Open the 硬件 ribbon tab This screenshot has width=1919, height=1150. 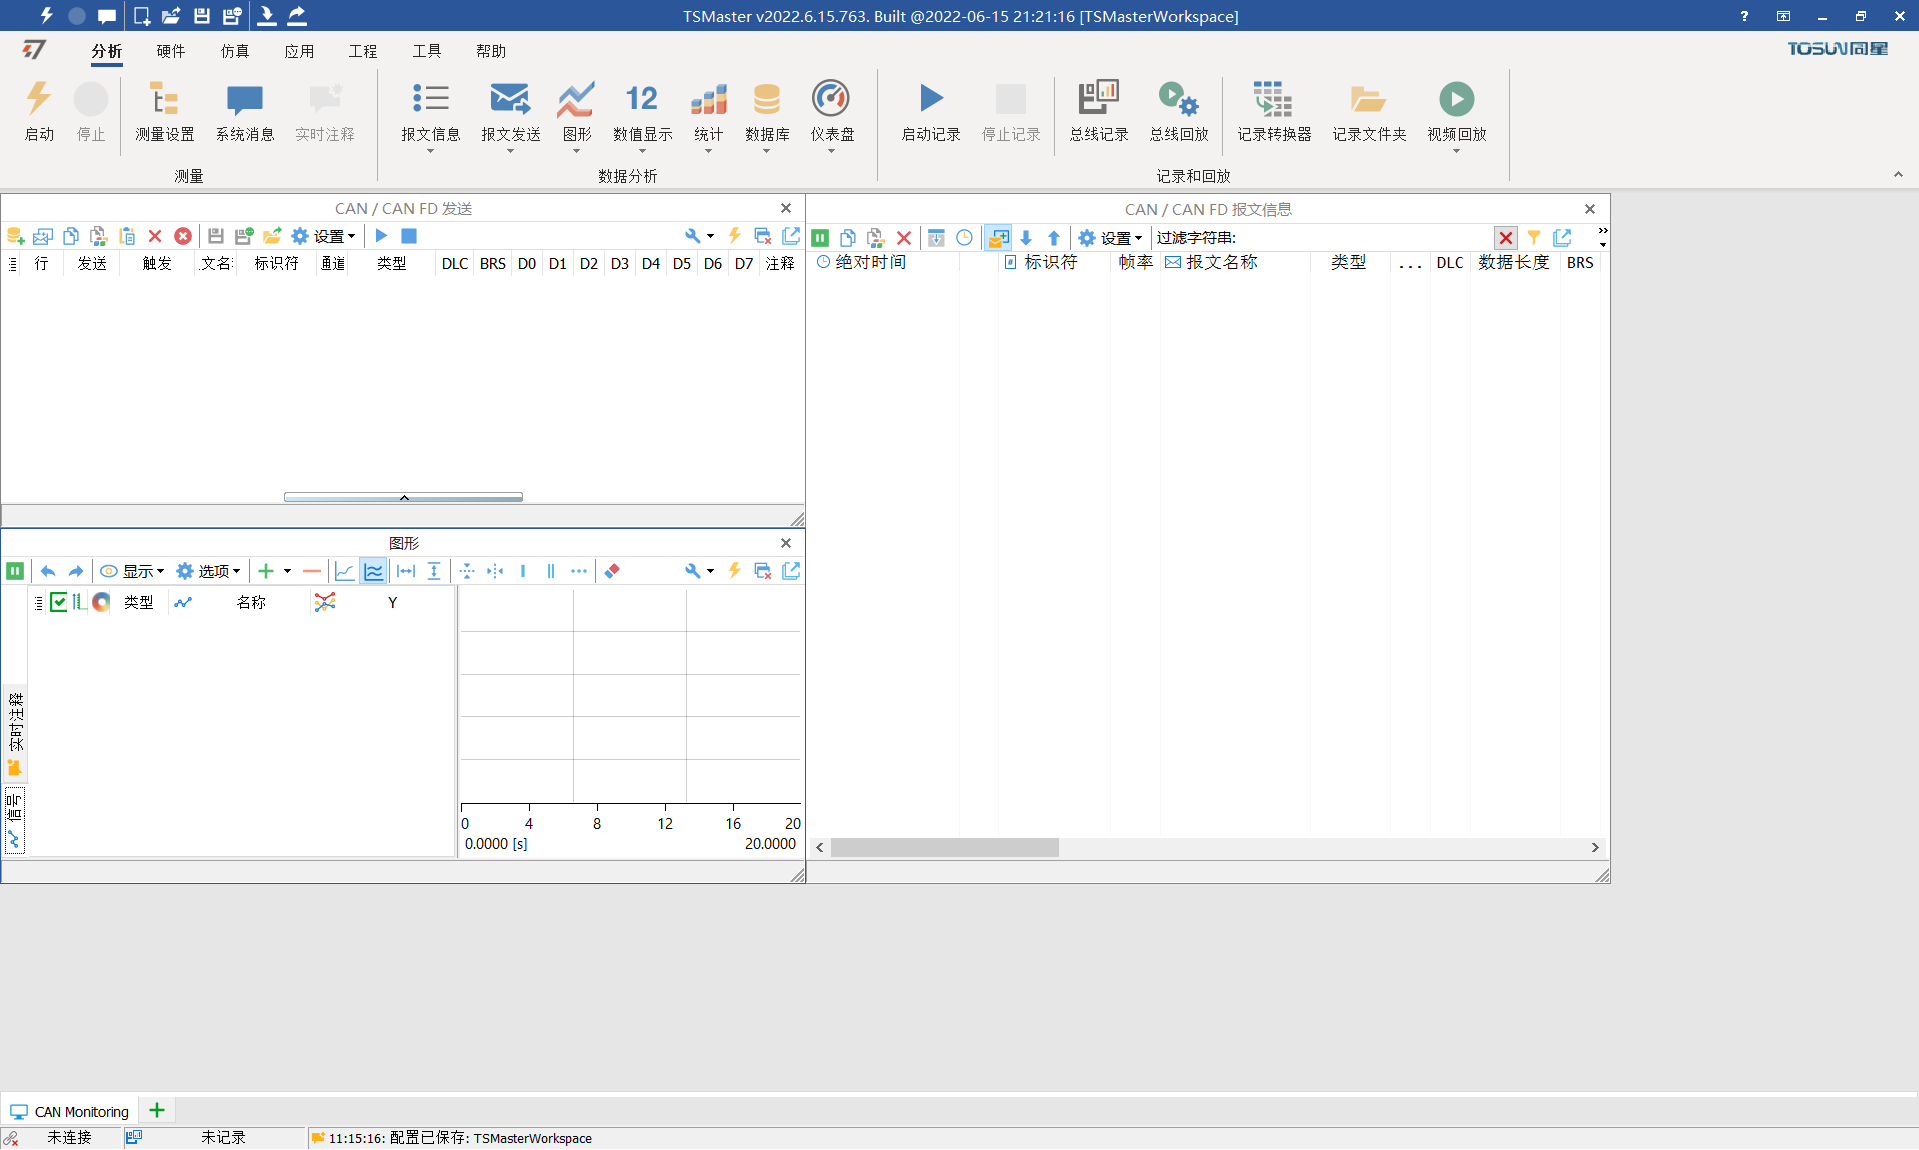(171, 51)
